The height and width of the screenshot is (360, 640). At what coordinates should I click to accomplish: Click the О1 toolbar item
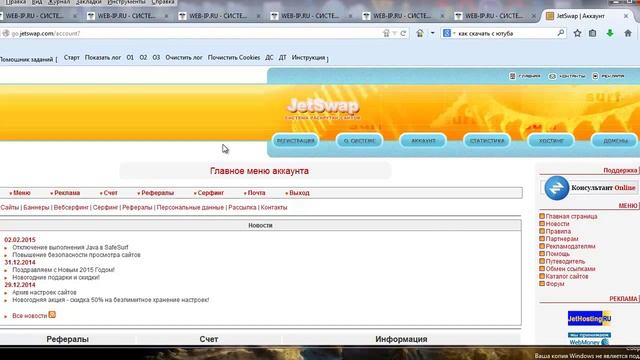pos(130,58)
